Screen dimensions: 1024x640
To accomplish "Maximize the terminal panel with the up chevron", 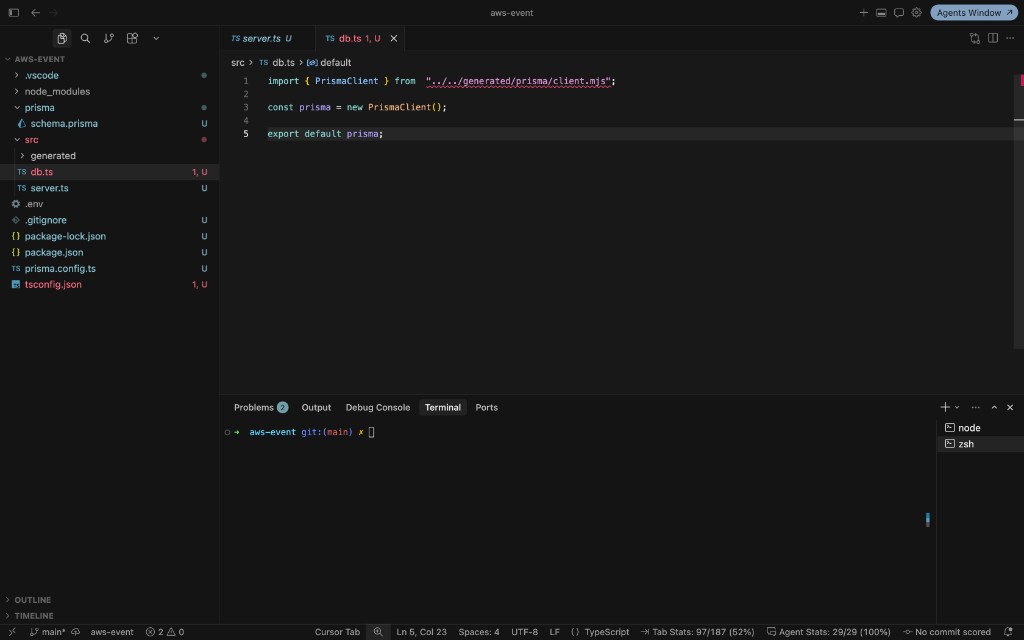I will [x=994, y=407].
